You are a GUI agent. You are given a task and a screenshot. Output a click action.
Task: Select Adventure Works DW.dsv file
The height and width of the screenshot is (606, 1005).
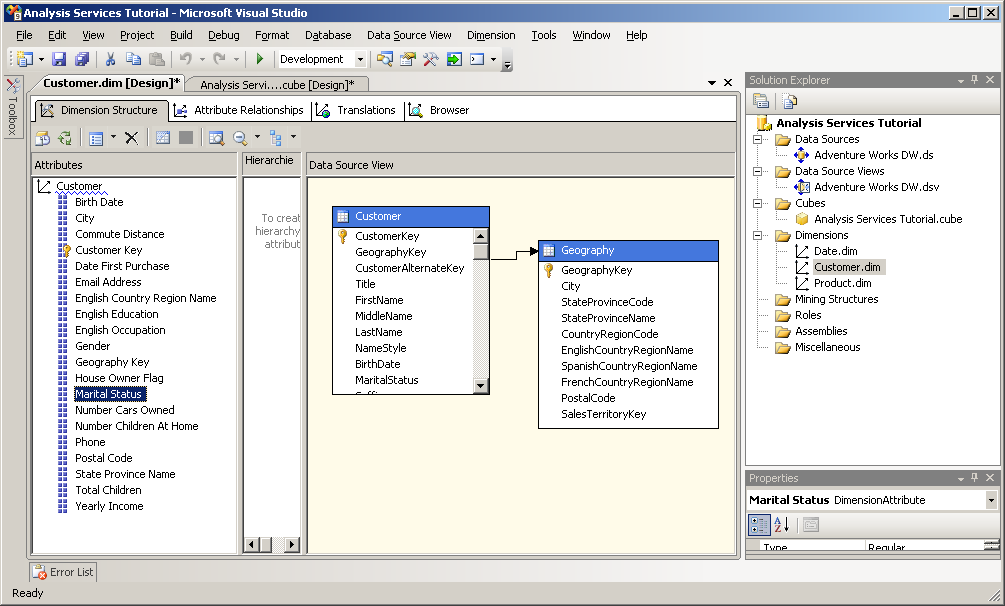coord(876,187)
